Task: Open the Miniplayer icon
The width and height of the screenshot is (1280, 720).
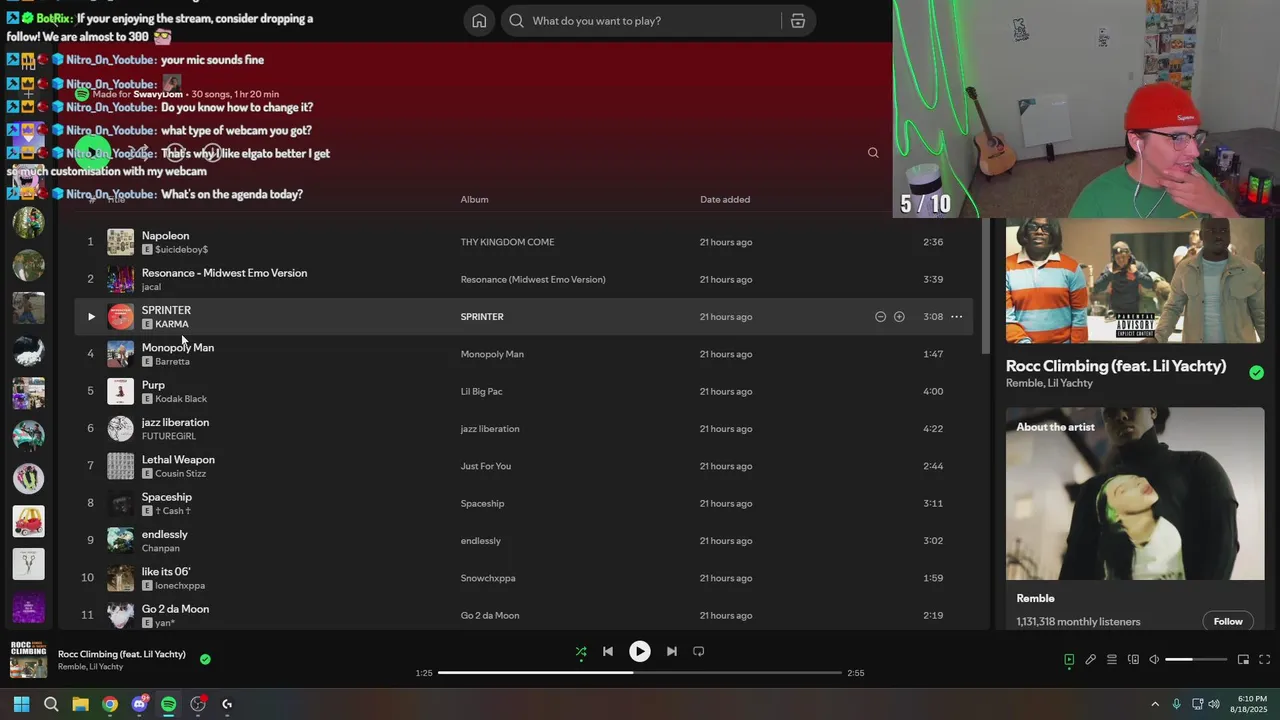Action: point(1243,660)
